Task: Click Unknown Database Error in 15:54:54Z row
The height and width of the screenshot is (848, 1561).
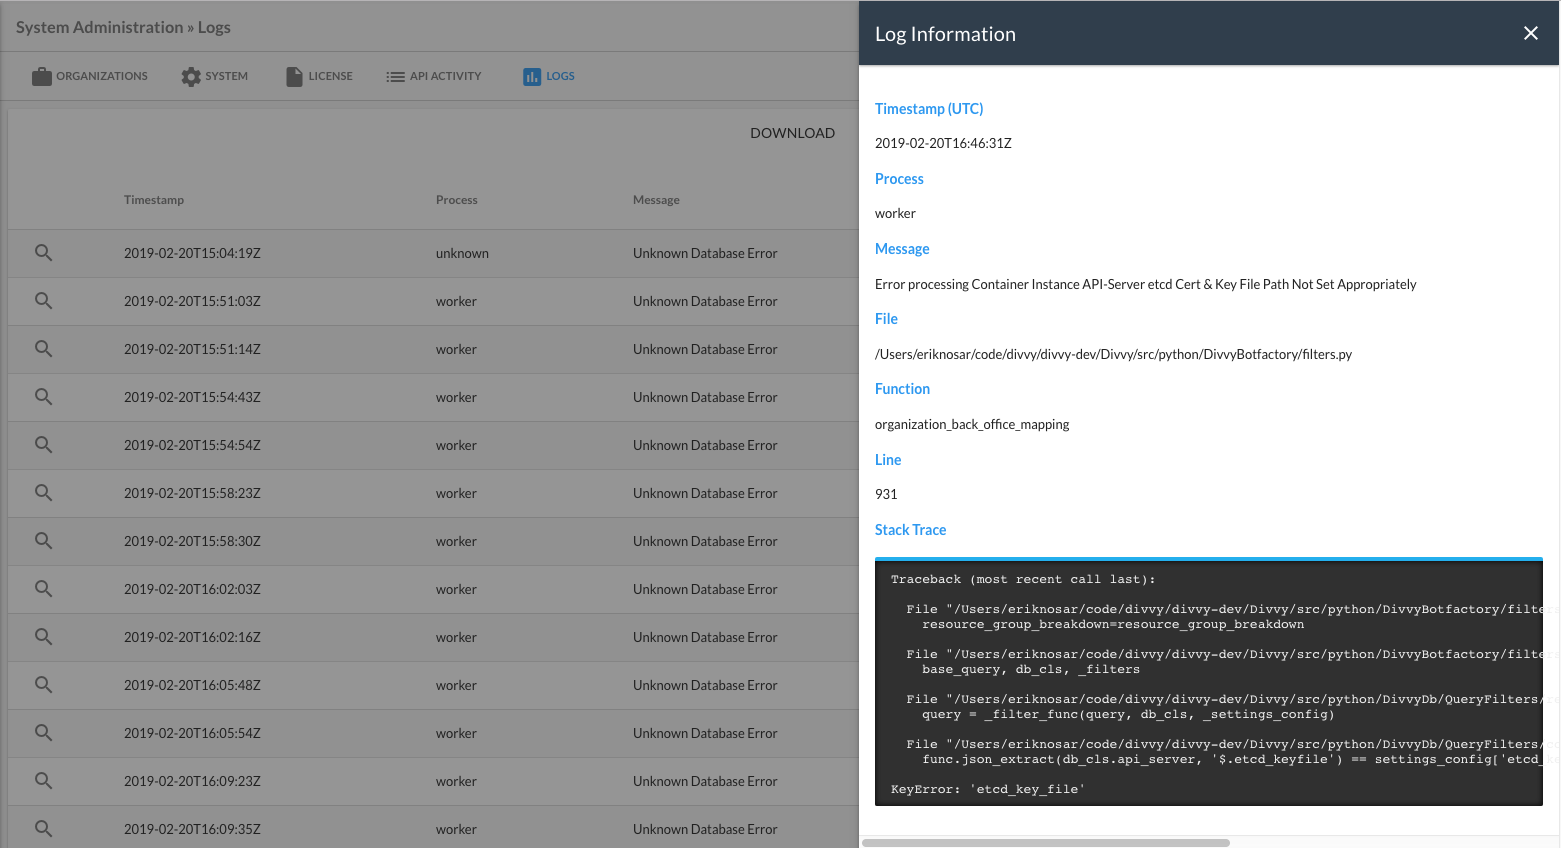Action: point(705,445)
